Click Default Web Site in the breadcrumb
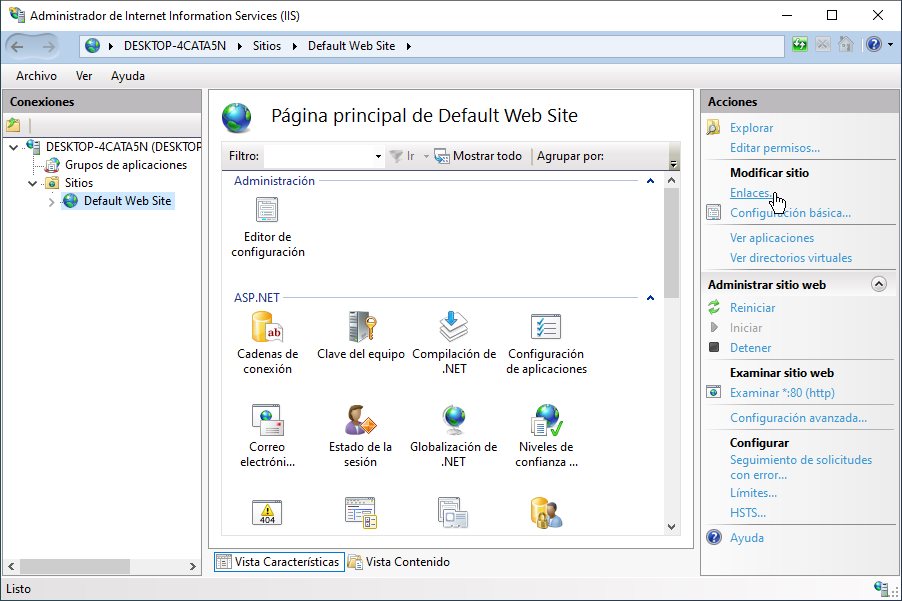Viewport: 902px width, 601px height. click(x=351, y=46)
